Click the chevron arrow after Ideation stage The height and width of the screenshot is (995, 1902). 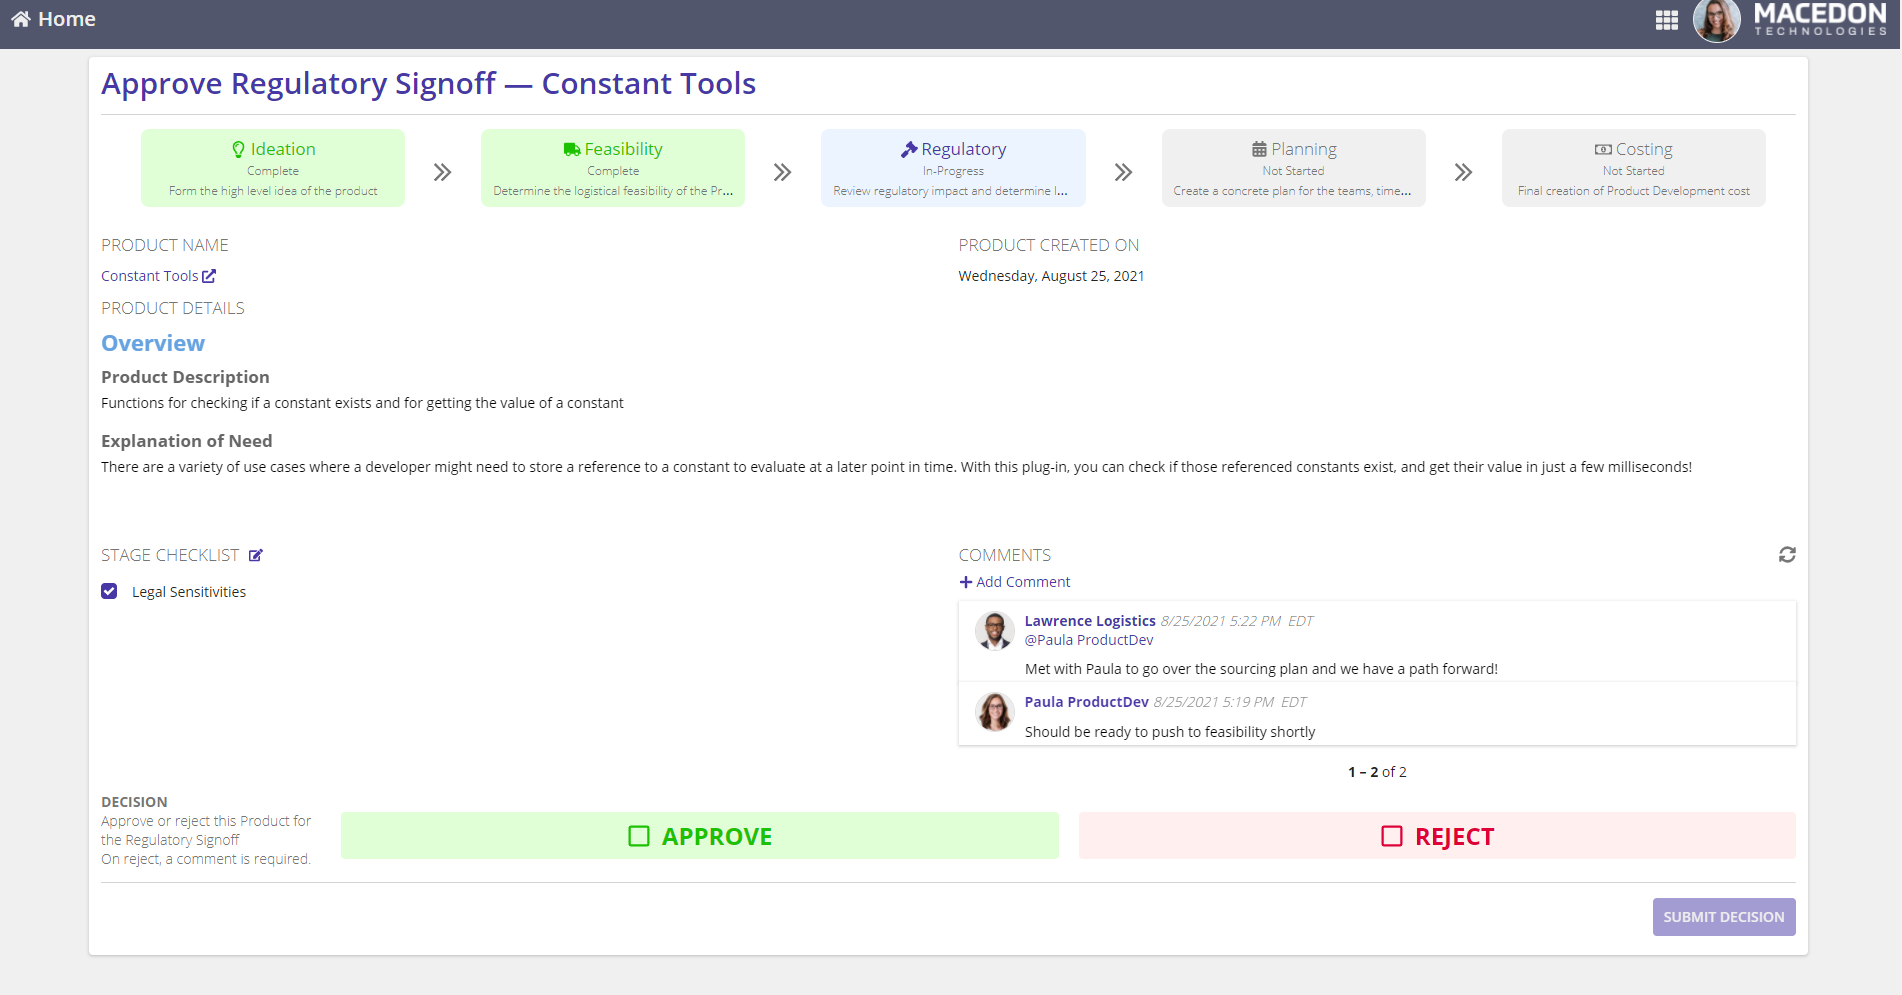[442, 172]
